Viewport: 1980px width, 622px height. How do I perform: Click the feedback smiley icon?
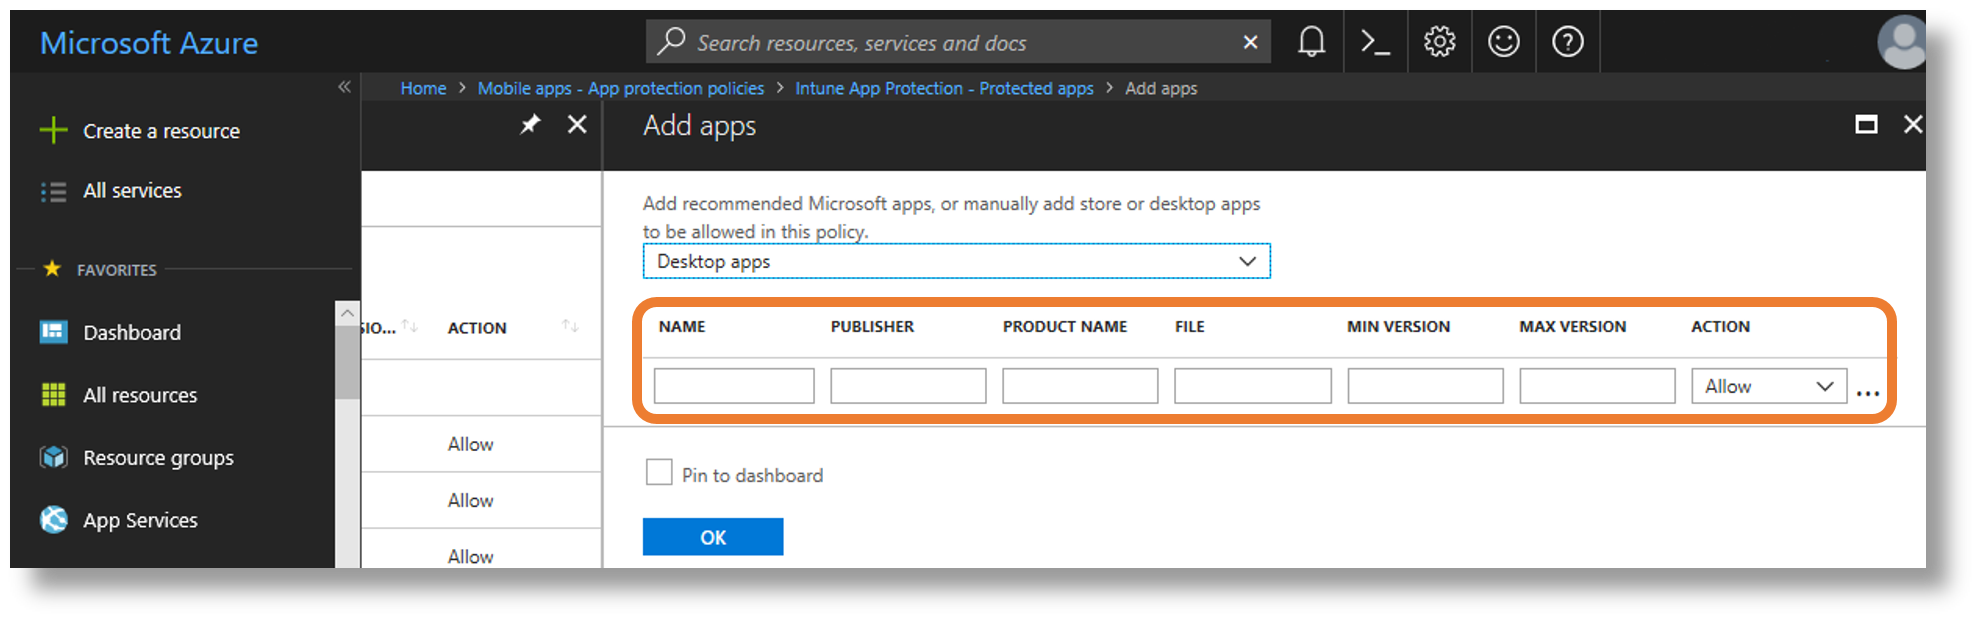pyautogui.click(x=1503, y=42)
